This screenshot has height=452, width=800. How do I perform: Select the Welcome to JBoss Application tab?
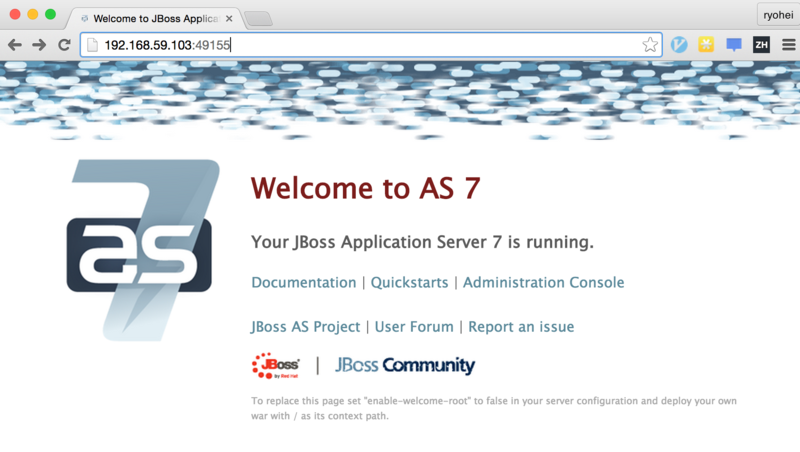click(x=153, y=18)
